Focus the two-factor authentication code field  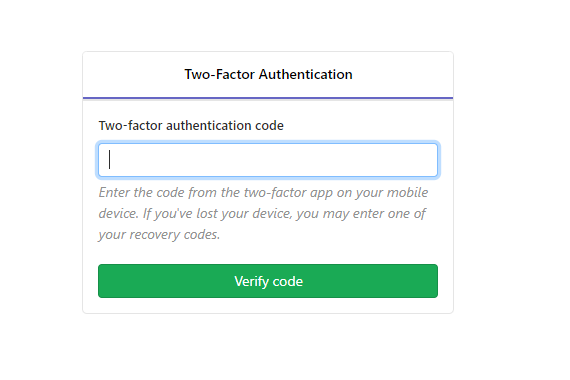(268, 160)
